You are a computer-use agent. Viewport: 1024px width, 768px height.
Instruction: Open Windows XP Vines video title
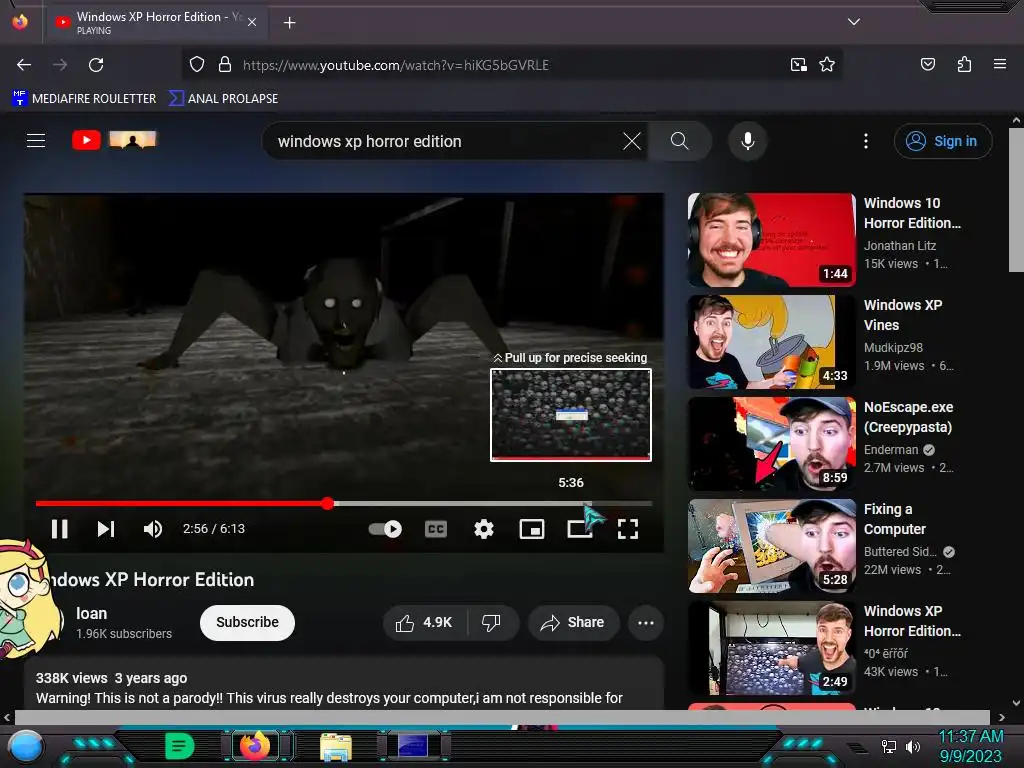pos(903,315)
